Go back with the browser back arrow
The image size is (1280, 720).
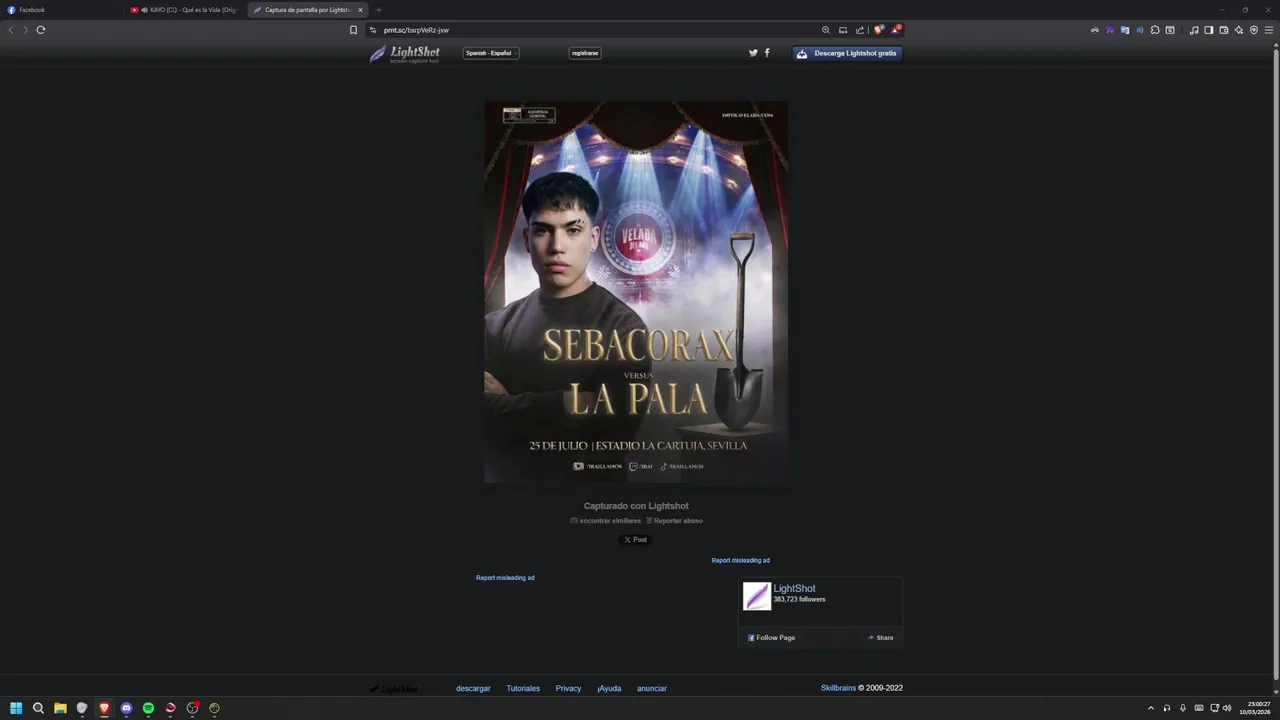[11, 30]
